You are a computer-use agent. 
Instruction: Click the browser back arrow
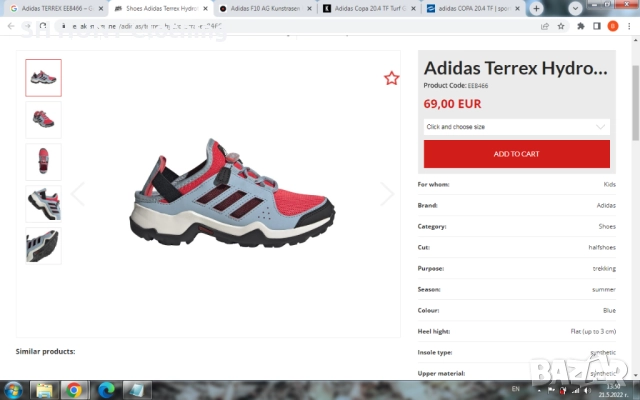11,26
